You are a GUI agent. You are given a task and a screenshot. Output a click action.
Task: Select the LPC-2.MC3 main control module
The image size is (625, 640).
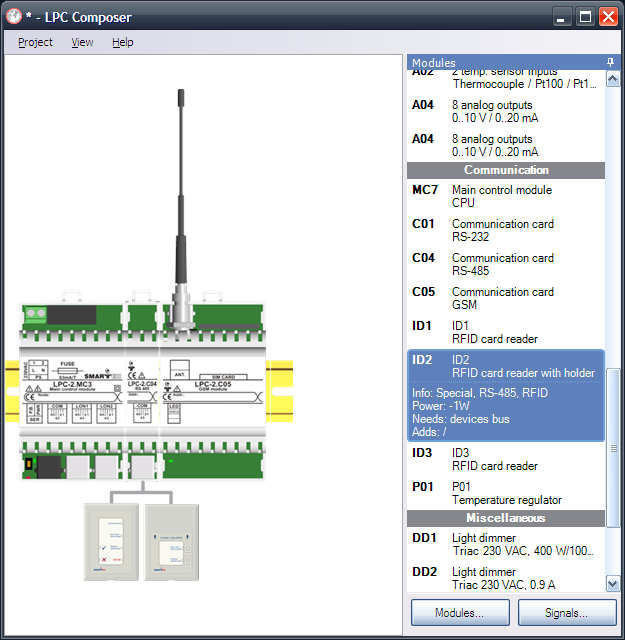click(72, 392)
